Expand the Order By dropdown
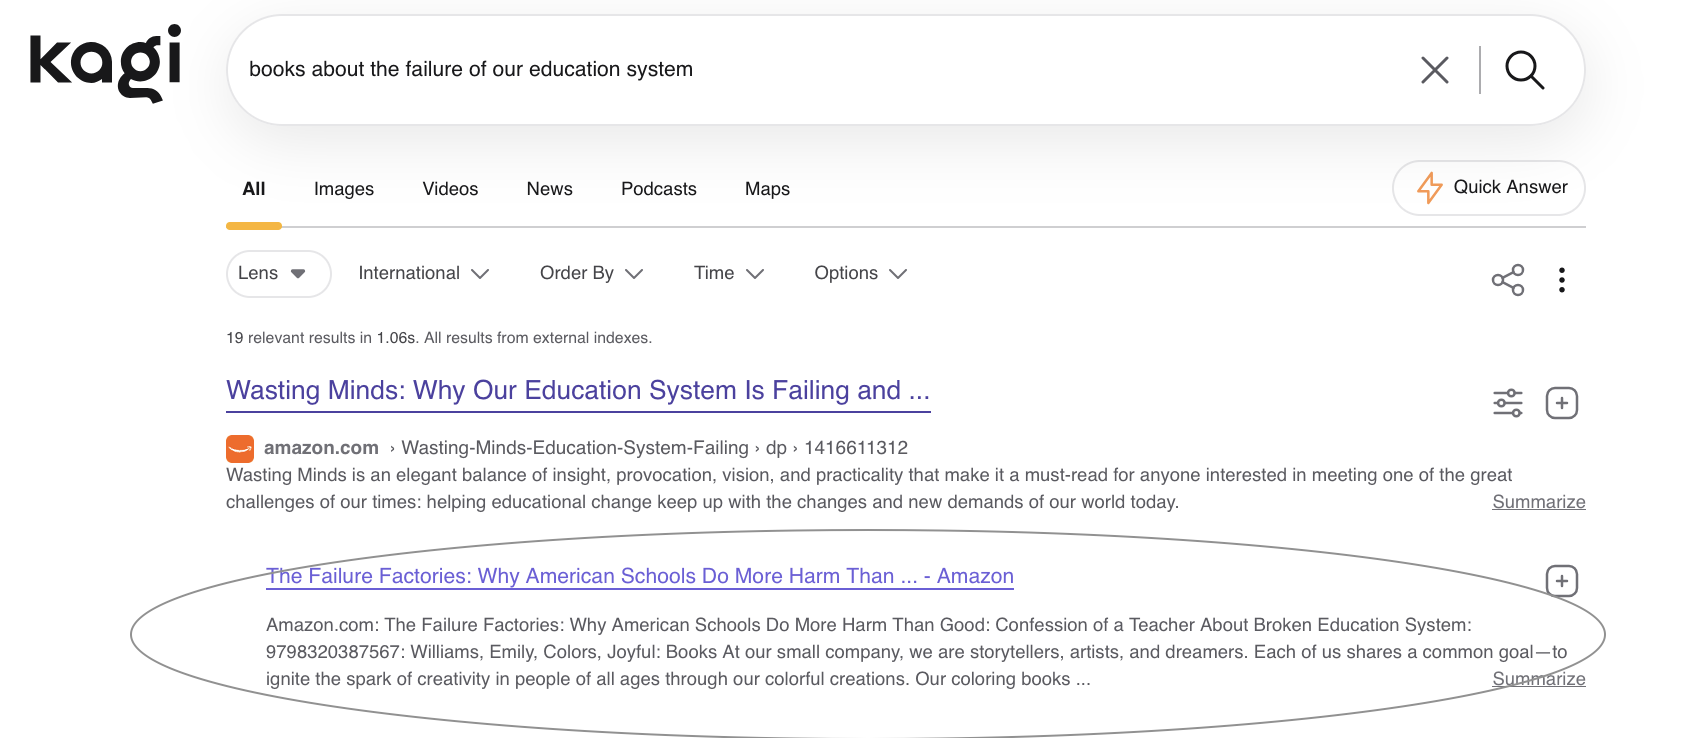This screenshot has height=738, width=1690. (591, 273)
